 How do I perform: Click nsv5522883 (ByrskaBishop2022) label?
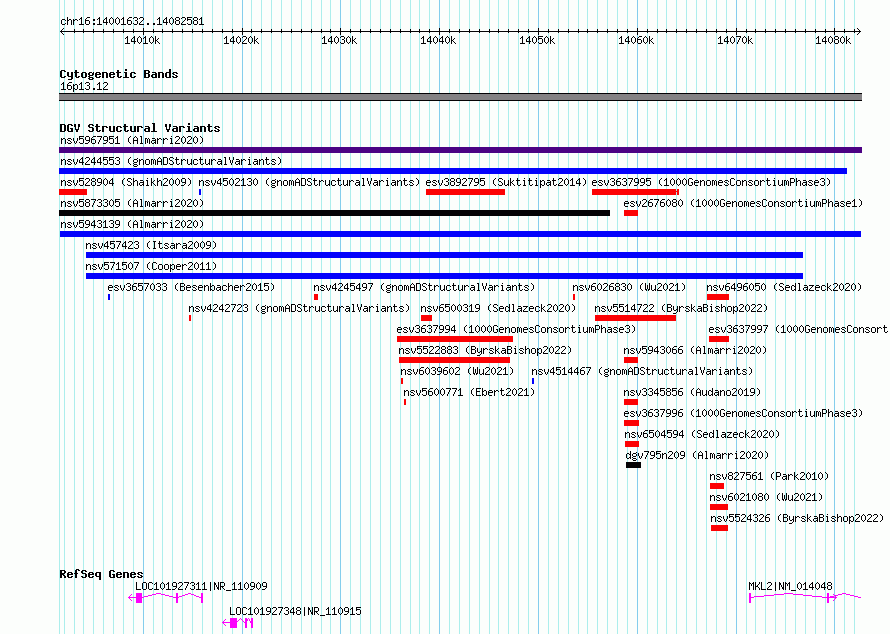tap(485, 350)
